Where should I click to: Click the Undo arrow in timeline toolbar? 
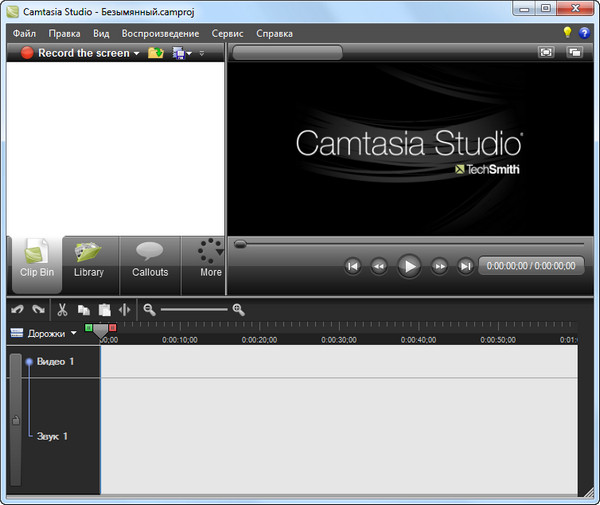17,310
